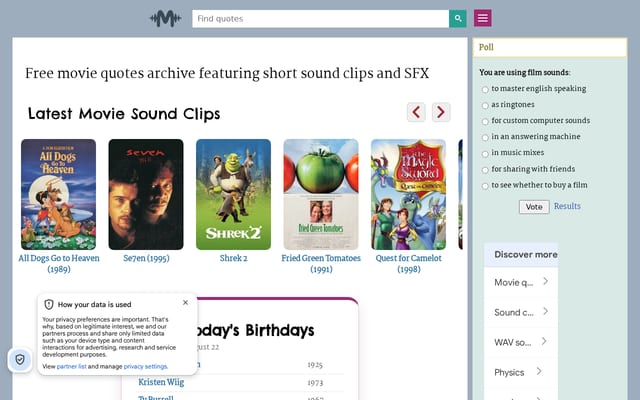This screenshot has width=640, height=400.
Task: Select 'to see whether to buy a film'
Action: coord(485,186)
